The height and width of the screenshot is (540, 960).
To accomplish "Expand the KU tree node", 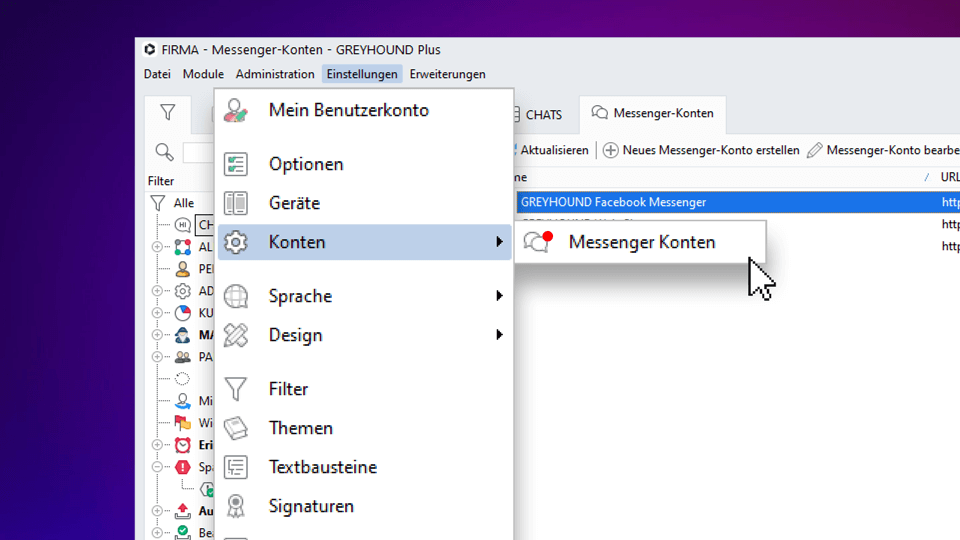I will (157, 313).
